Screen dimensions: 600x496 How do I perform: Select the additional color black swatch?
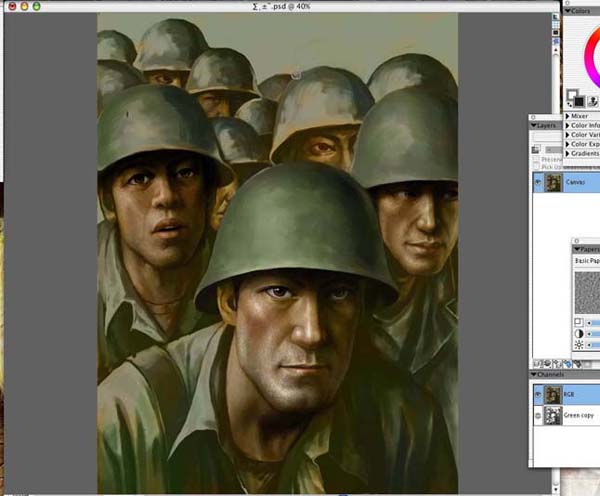[579, 101]
